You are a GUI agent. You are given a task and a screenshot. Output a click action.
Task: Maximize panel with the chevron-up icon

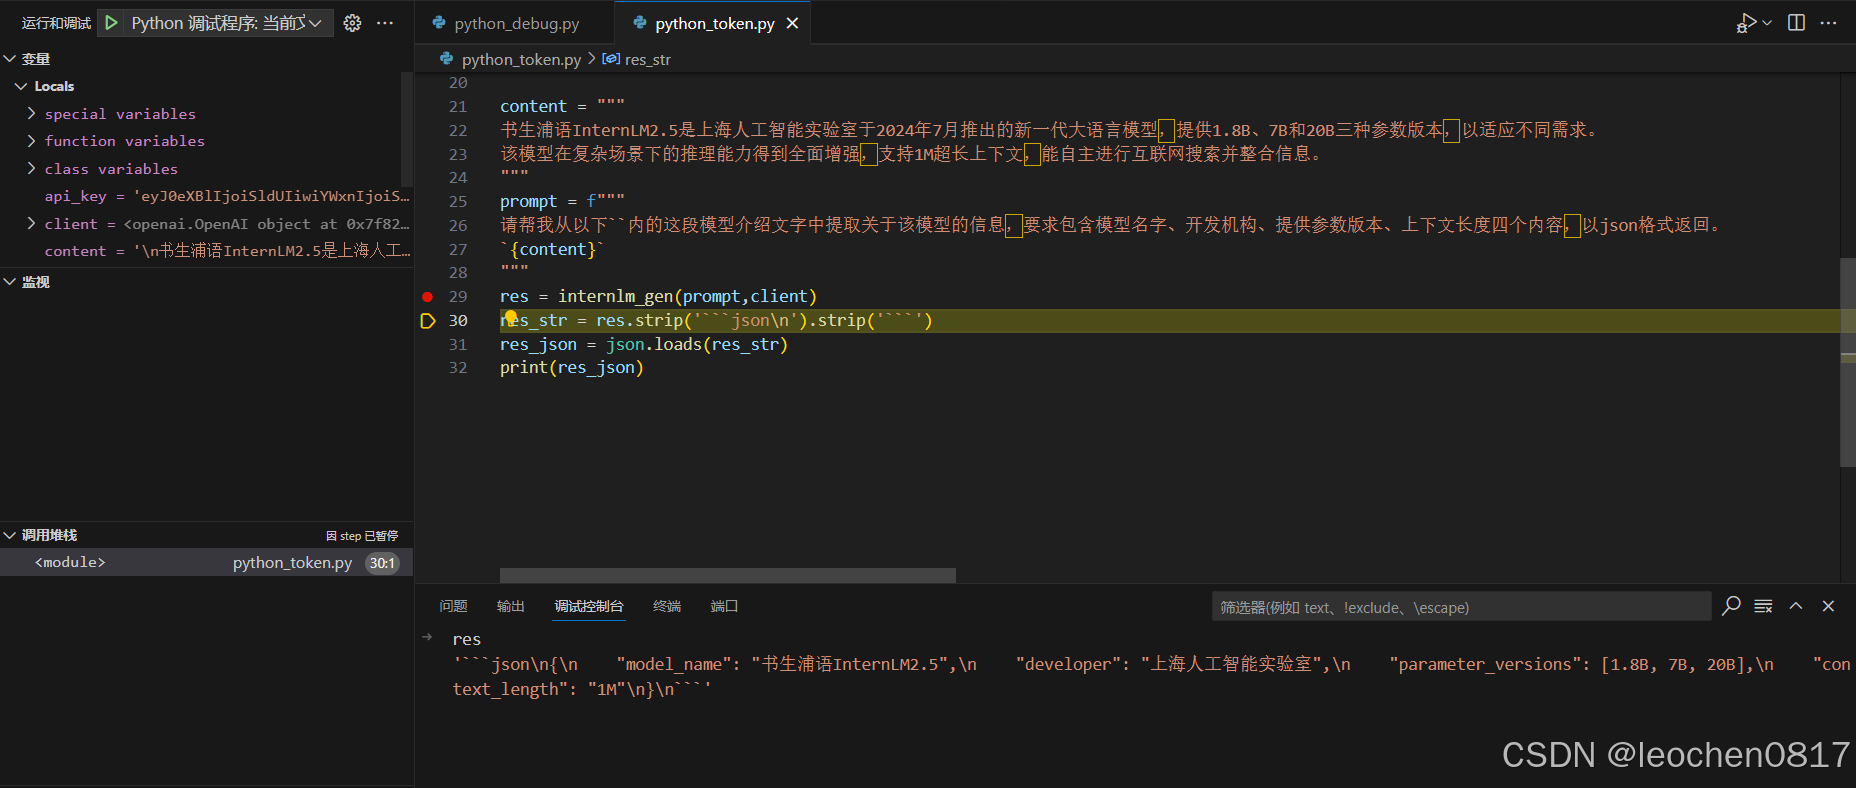tap(1796, 606)
